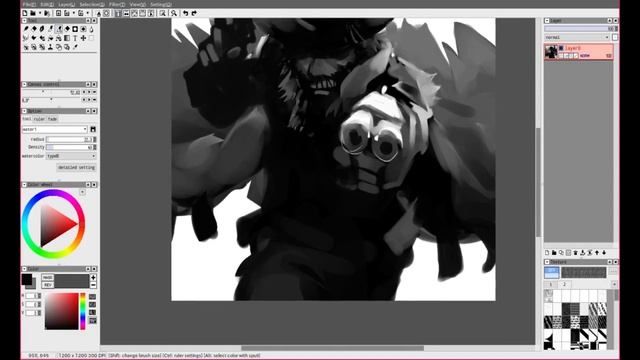Viewport: 640px width, 360px height.
Task: Collapse the Tool panel
Action: tap(24, 20)
